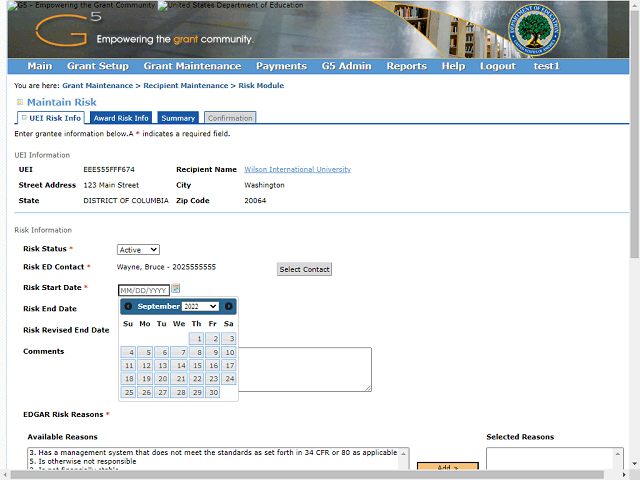Image resolution: width=640 pixels, height=480 pixels.
Task: Click Grant Maintenance breadcrumb link
Action: point(98,86)
